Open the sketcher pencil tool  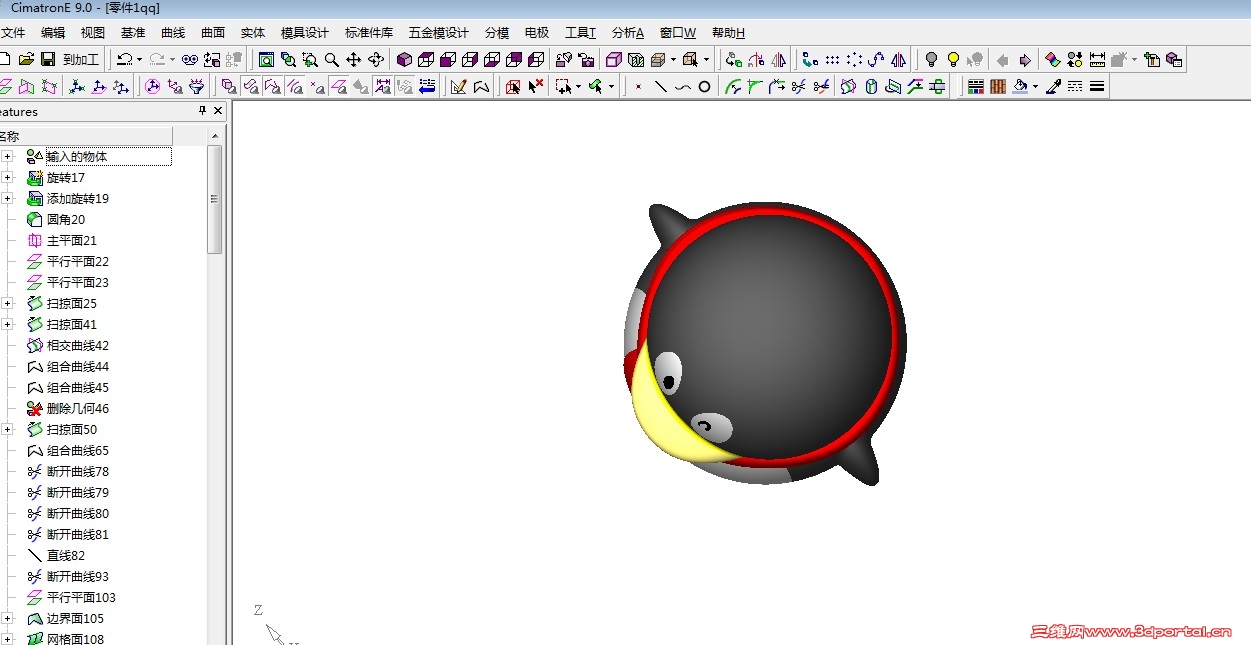click(x=459, y=87)
